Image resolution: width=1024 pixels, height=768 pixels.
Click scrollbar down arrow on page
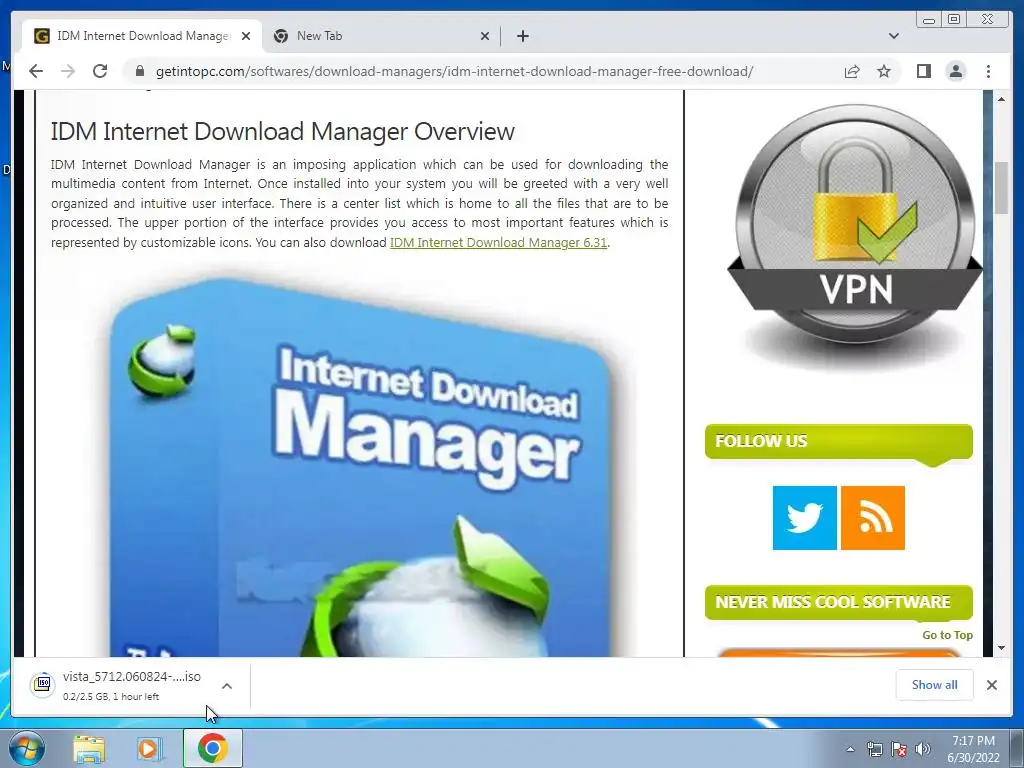[1001, 648]
